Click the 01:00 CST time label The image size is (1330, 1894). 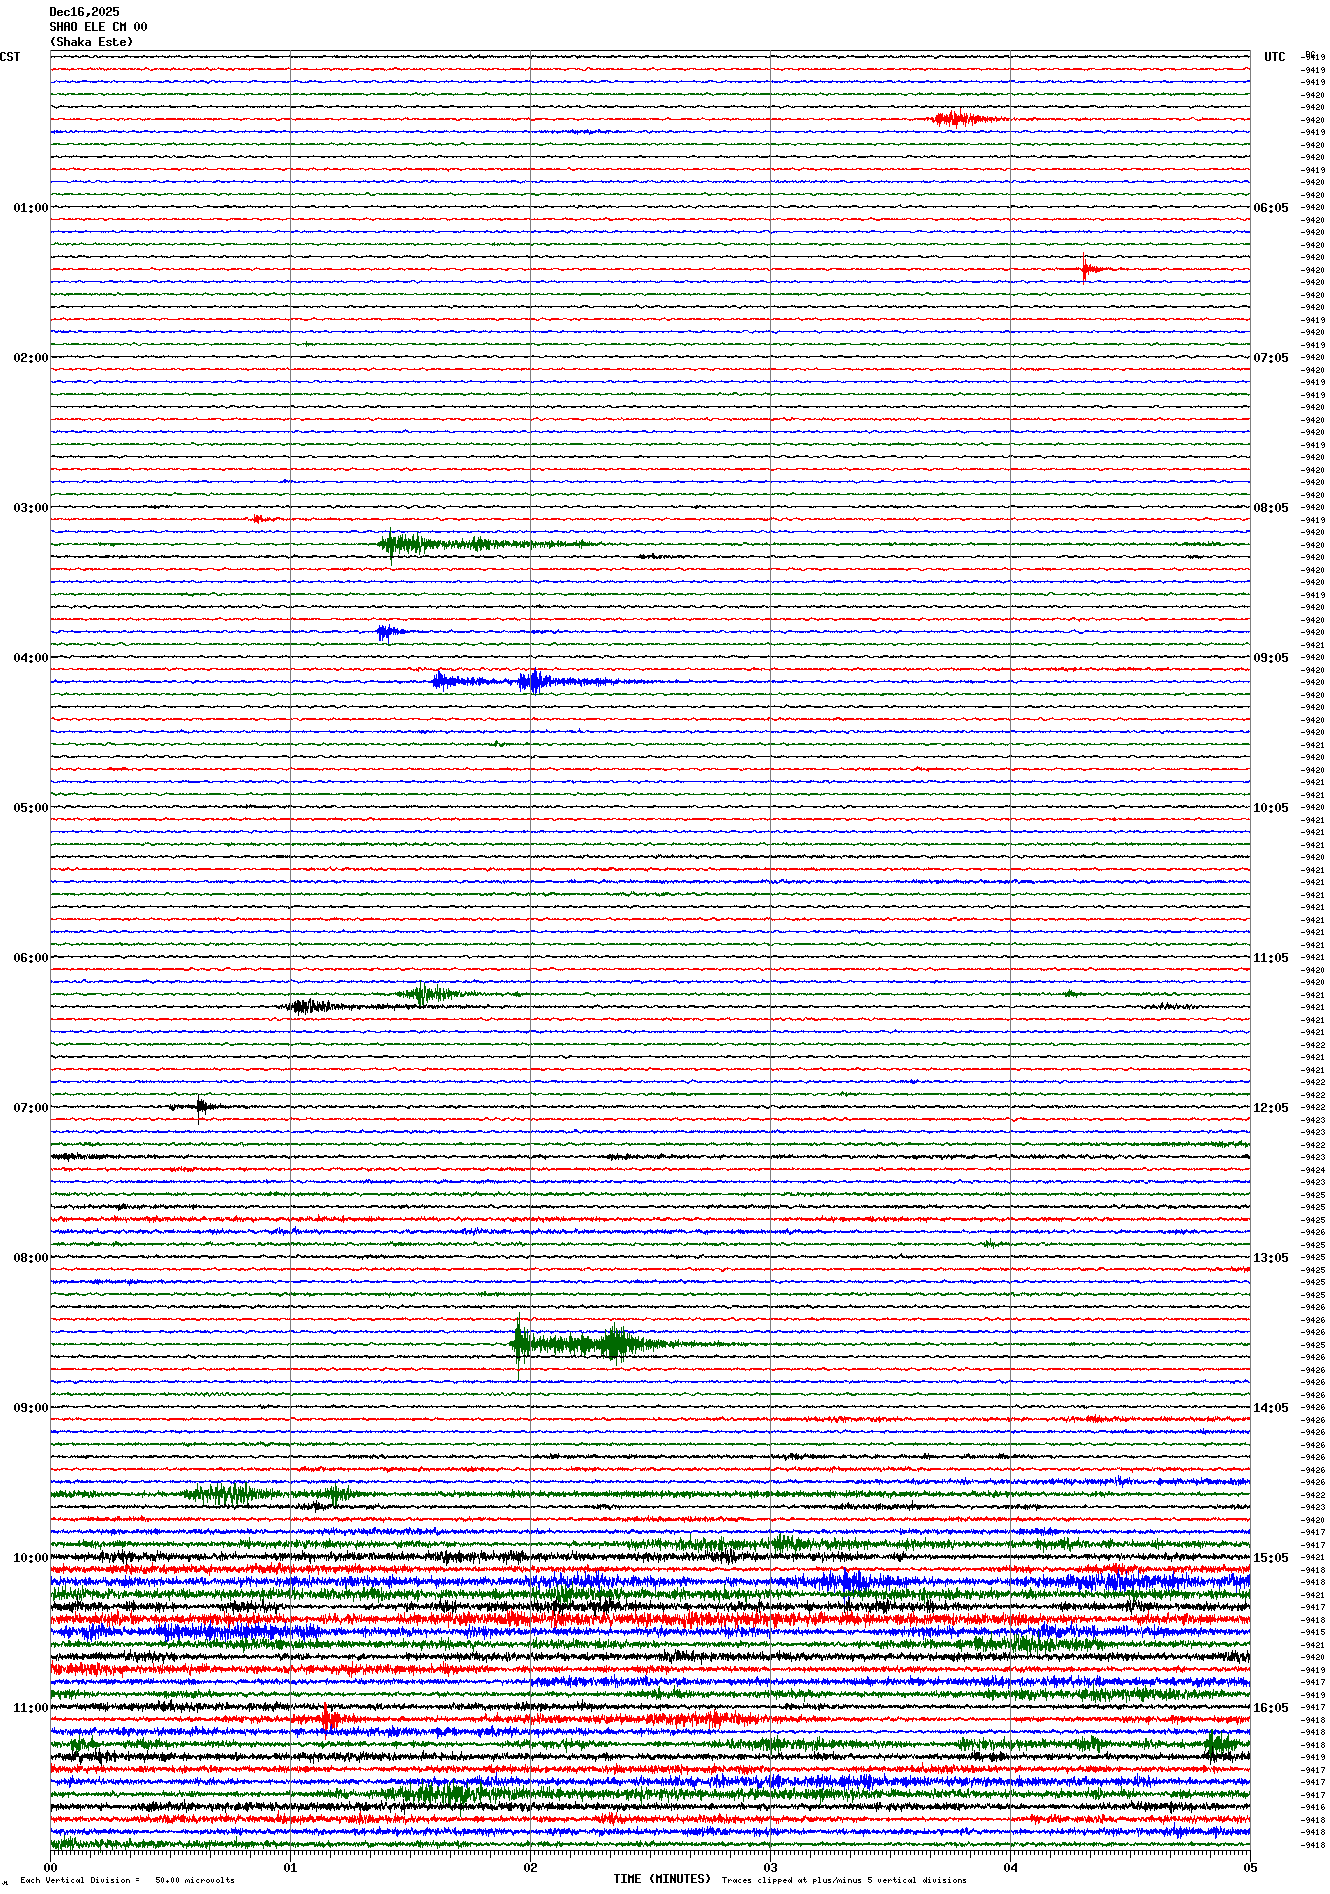tap(30, 208)
